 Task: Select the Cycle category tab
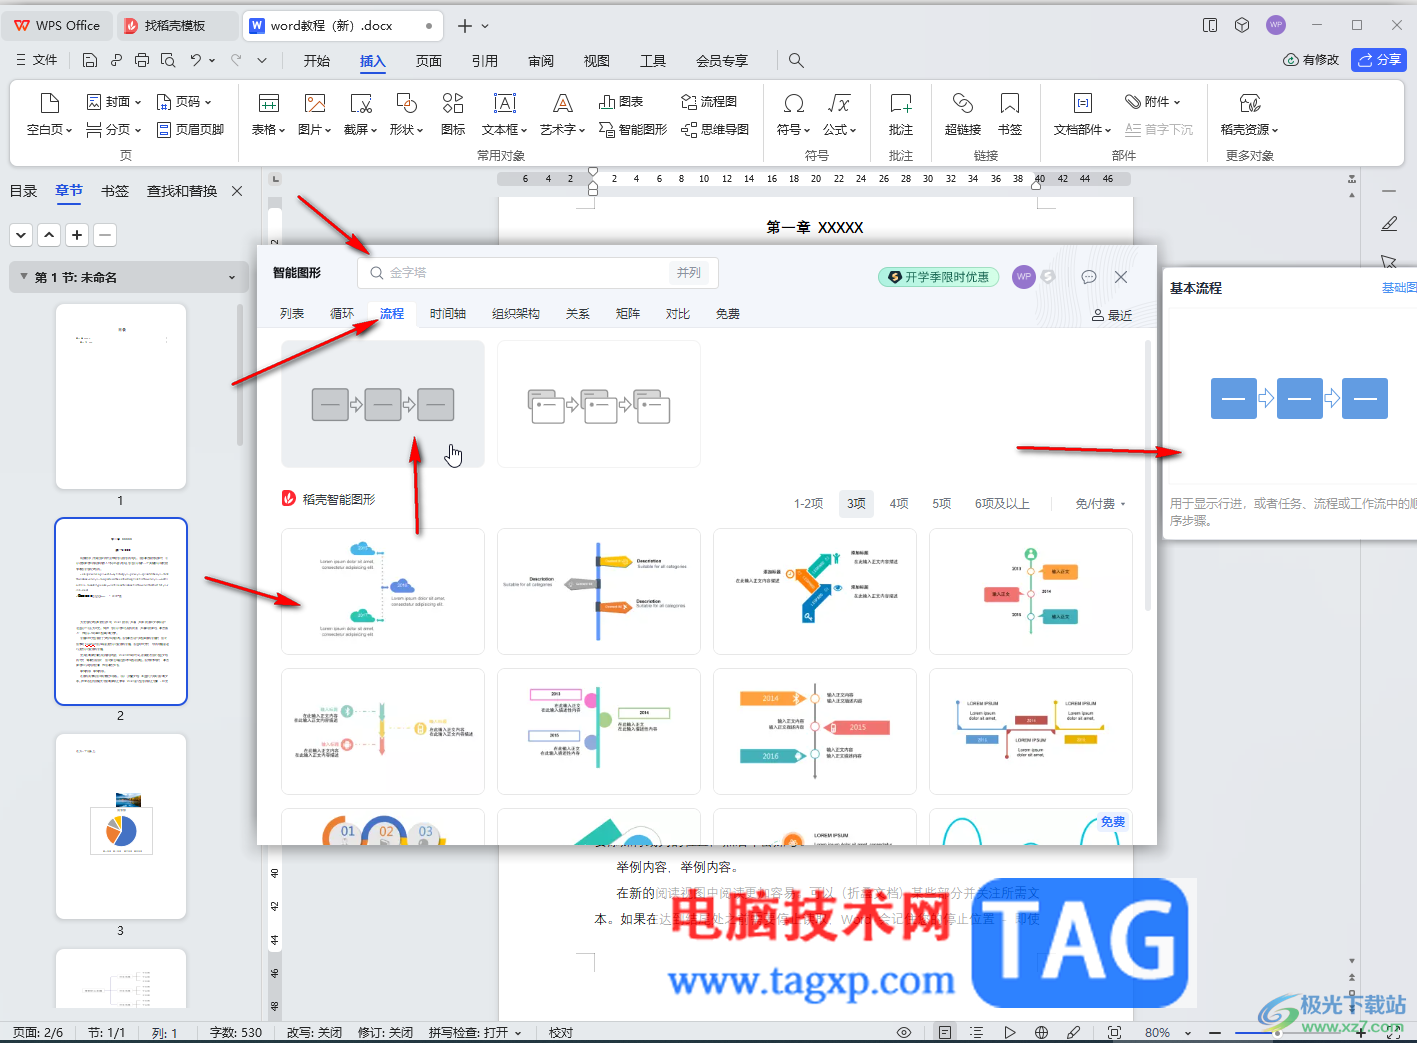pyautogui.click(x=342, y=314)
